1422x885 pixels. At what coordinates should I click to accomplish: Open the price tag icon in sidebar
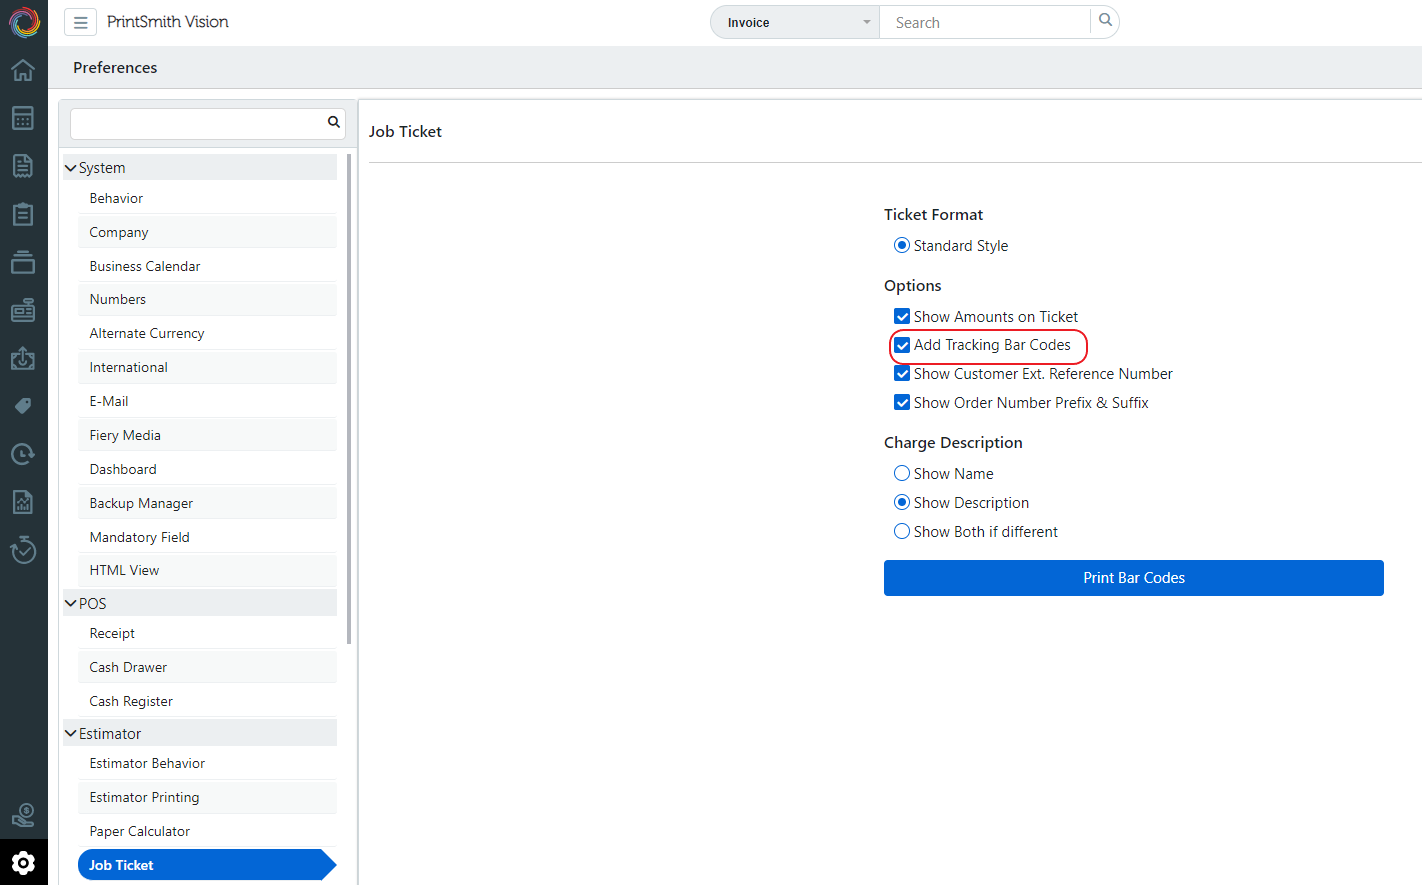pyautogui.click(x=23, y=406)
